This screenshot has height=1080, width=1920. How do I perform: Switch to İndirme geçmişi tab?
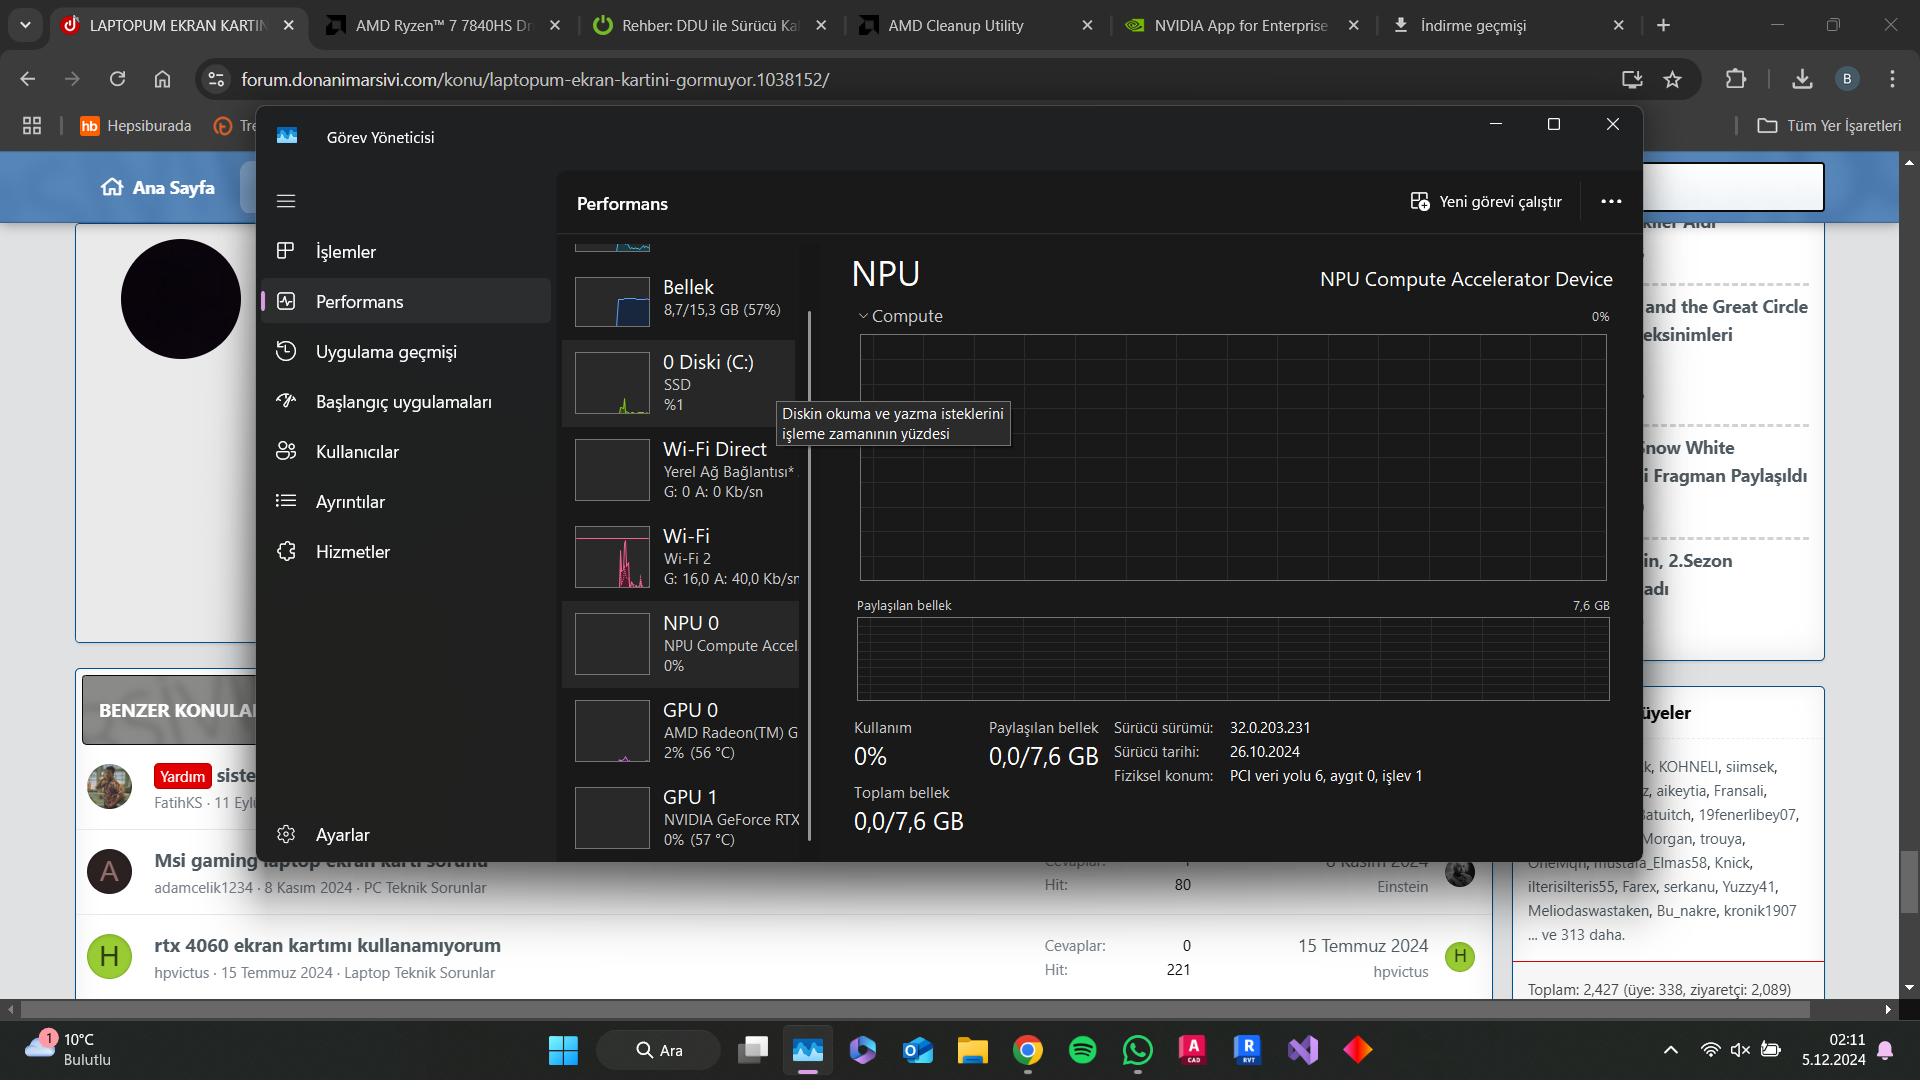[x=1508, y=25]
